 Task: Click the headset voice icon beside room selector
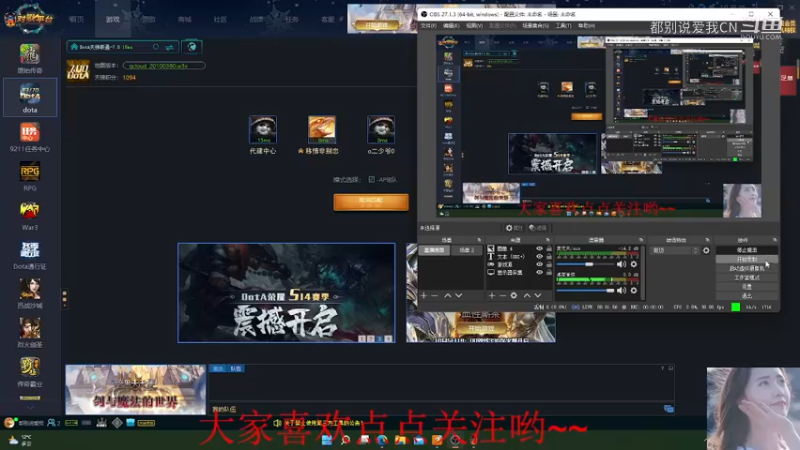pyautogui.click(x=192, y=47)
